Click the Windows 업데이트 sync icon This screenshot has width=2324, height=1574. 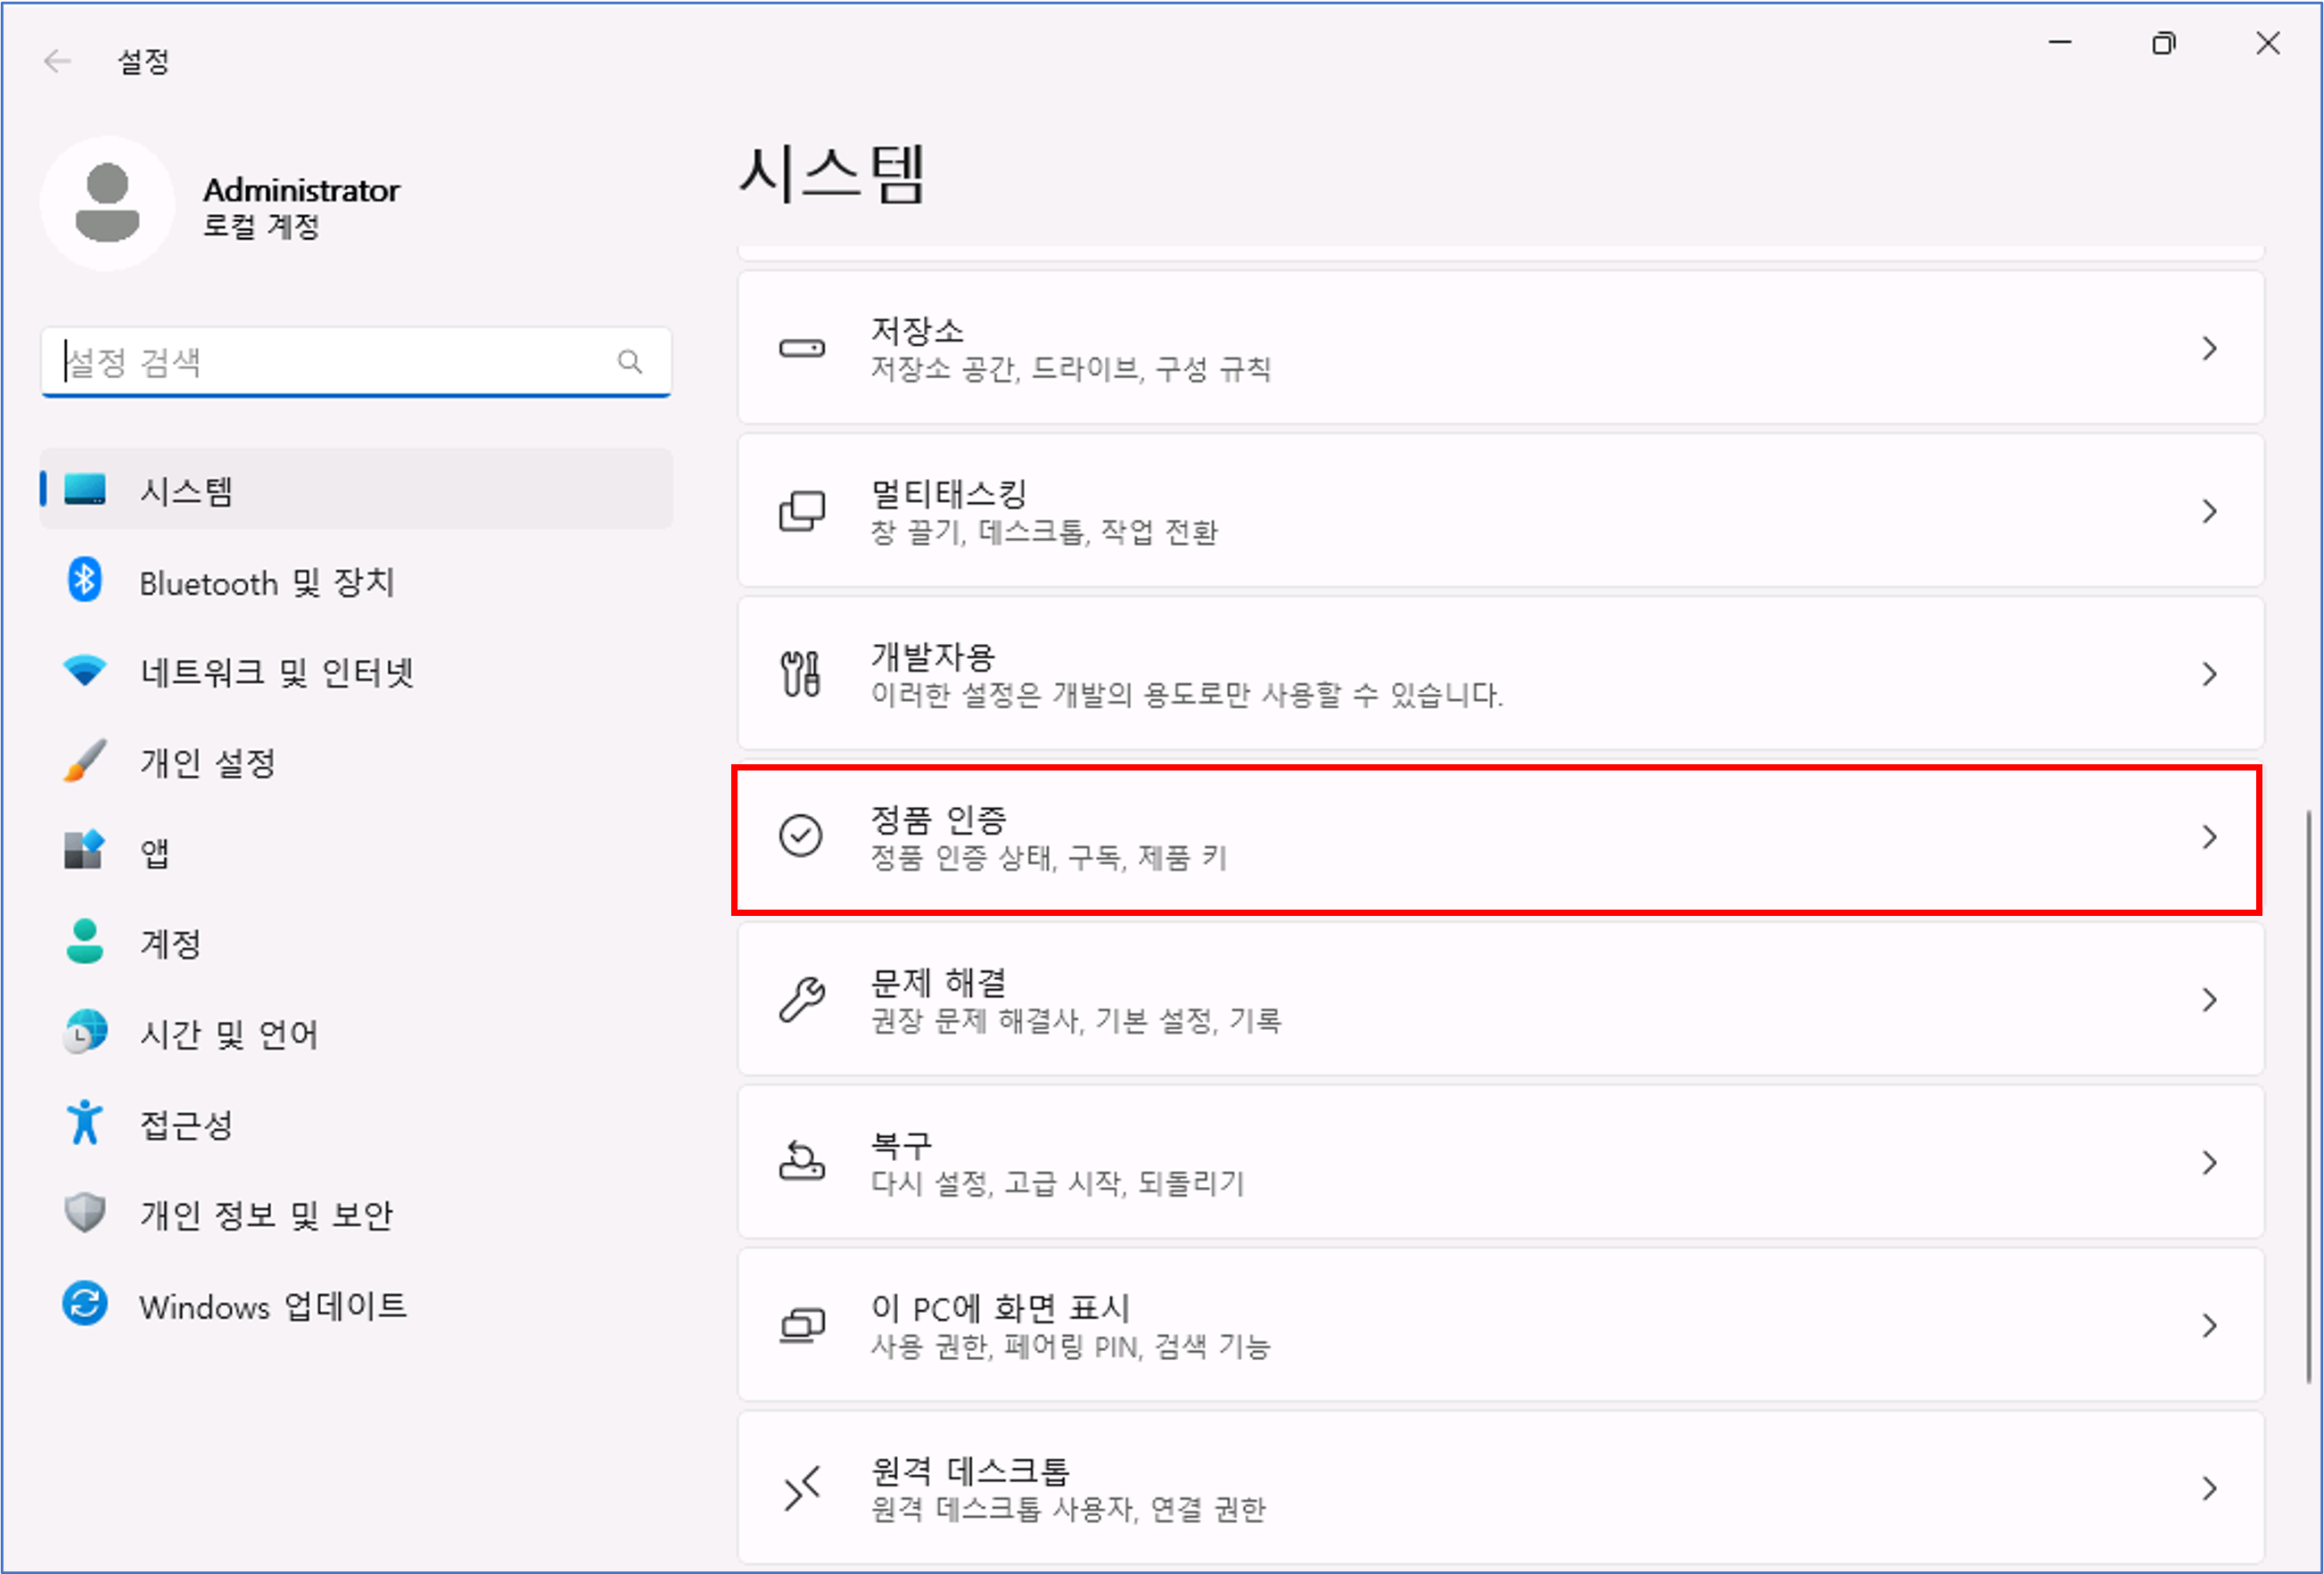pos(85,1304)
